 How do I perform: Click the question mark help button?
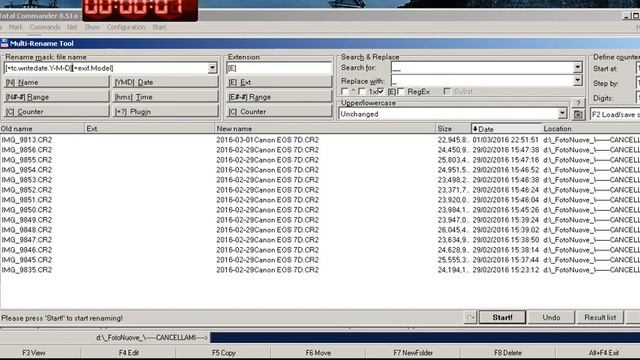[x=578, y=103]
